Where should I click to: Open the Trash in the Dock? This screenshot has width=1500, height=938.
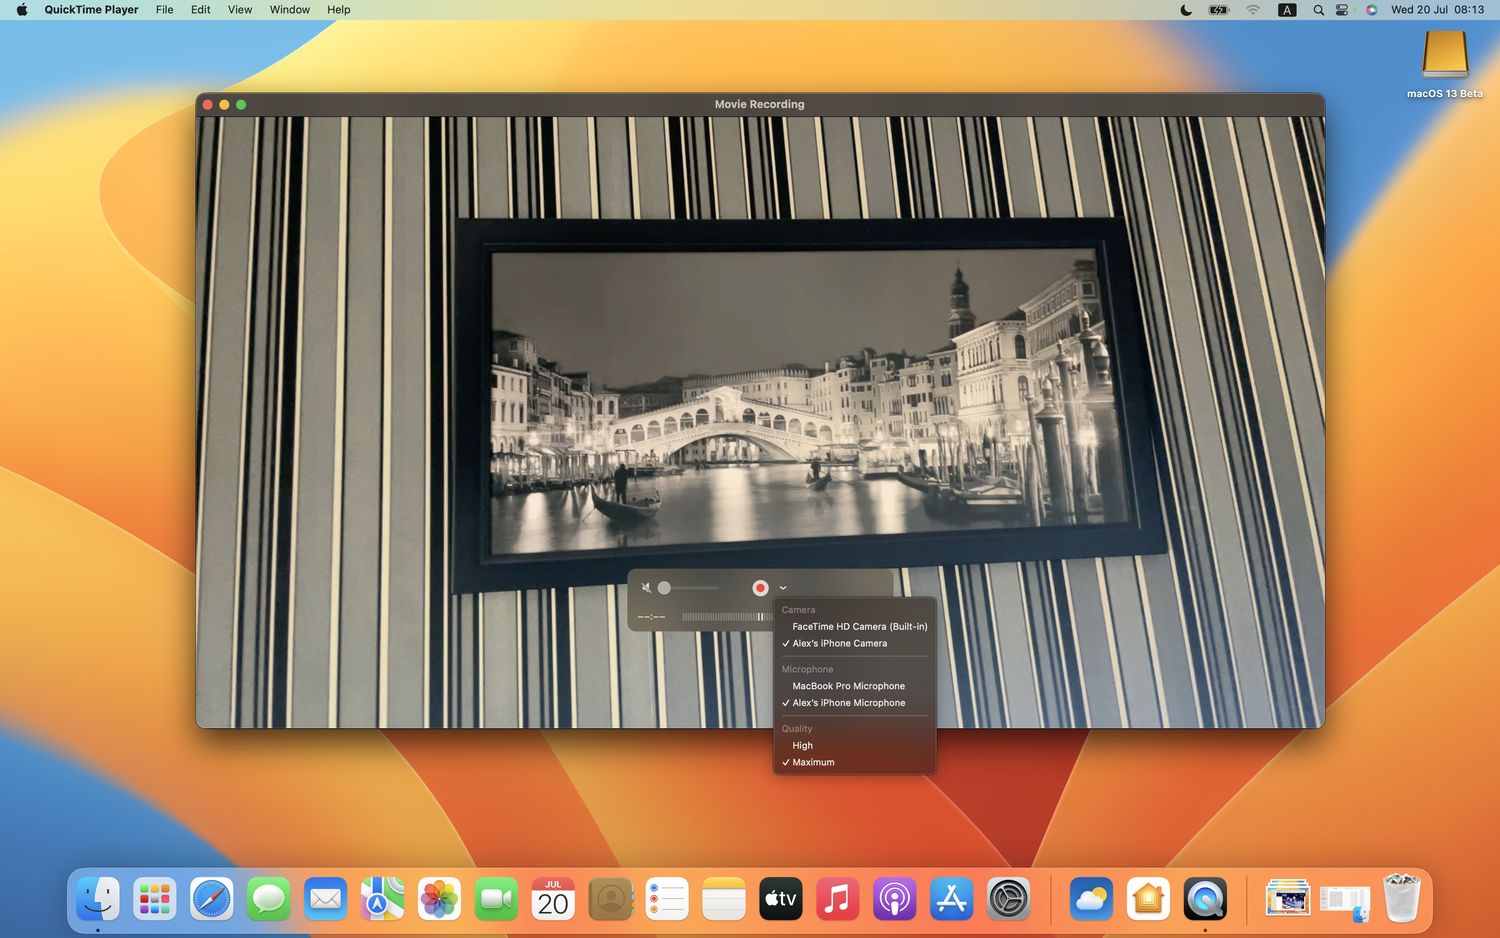pyautogui.click(x=1402, y=897)
